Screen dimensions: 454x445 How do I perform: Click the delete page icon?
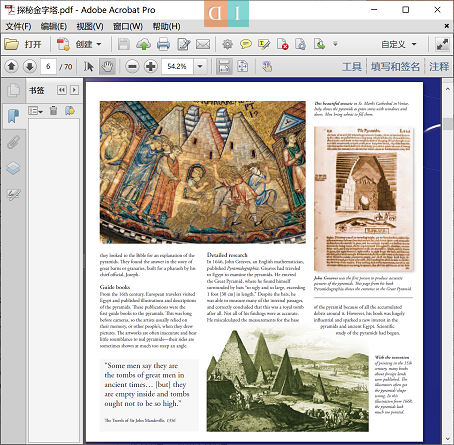[x=283, y=44]
